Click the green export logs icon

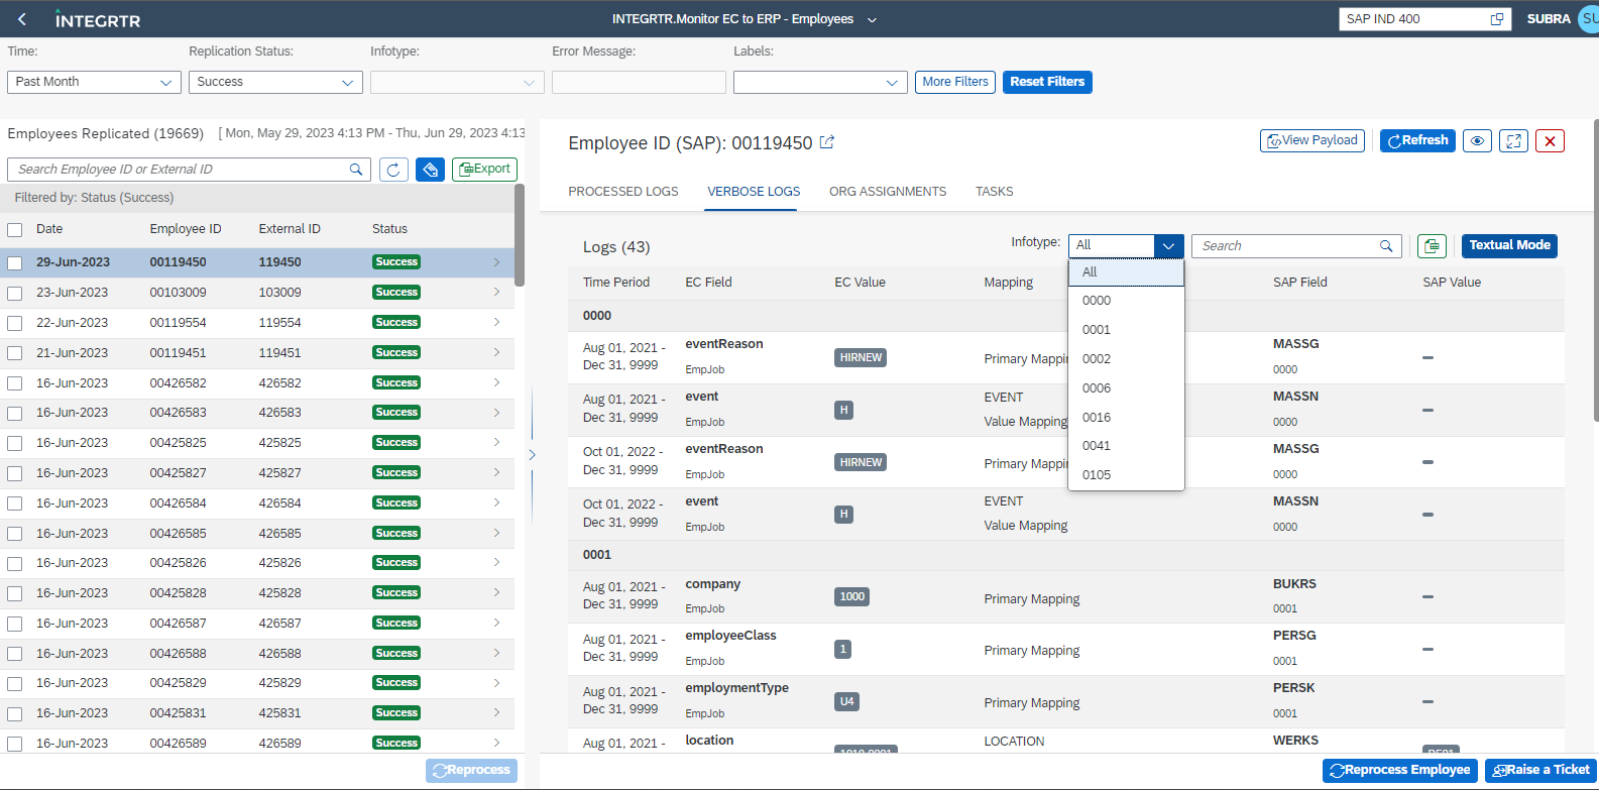(1432, 246)
